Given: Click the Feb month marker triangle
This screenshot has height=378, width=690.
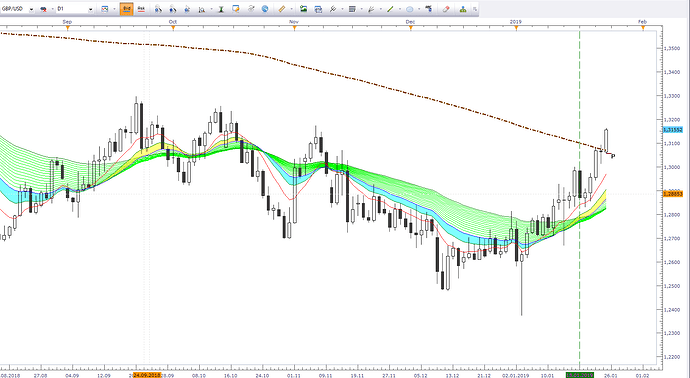Looking at the screenshot, I should (643, 28).
